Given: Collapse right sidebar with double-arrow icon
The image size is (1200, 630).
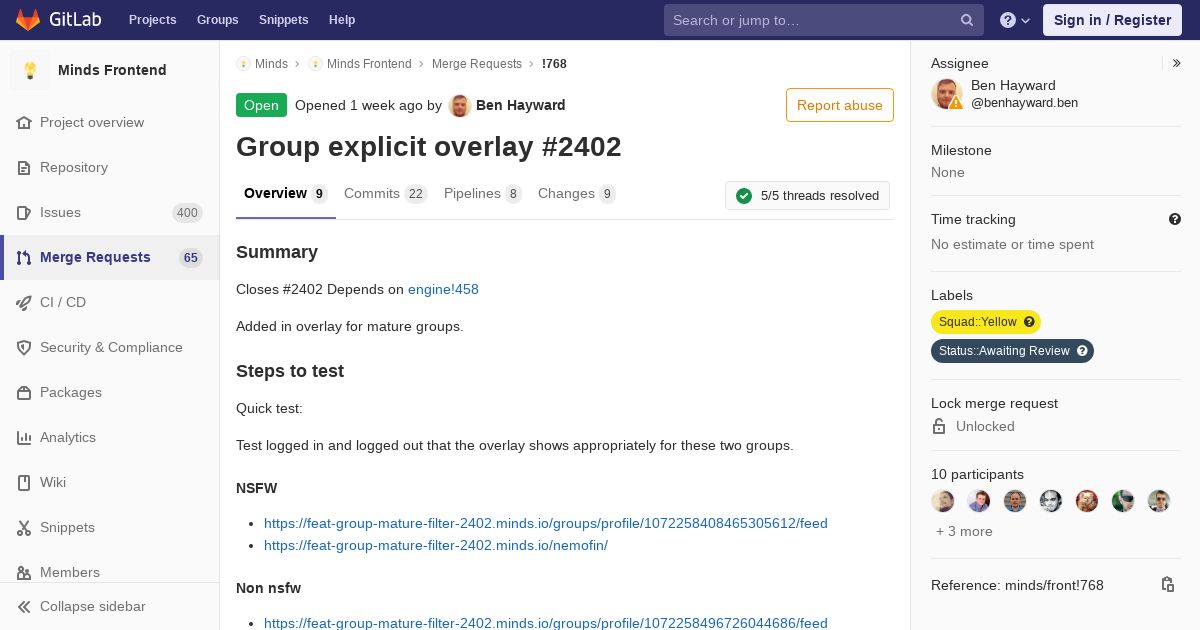Looking at the screenshot, I should click(x=1177, y=63).
